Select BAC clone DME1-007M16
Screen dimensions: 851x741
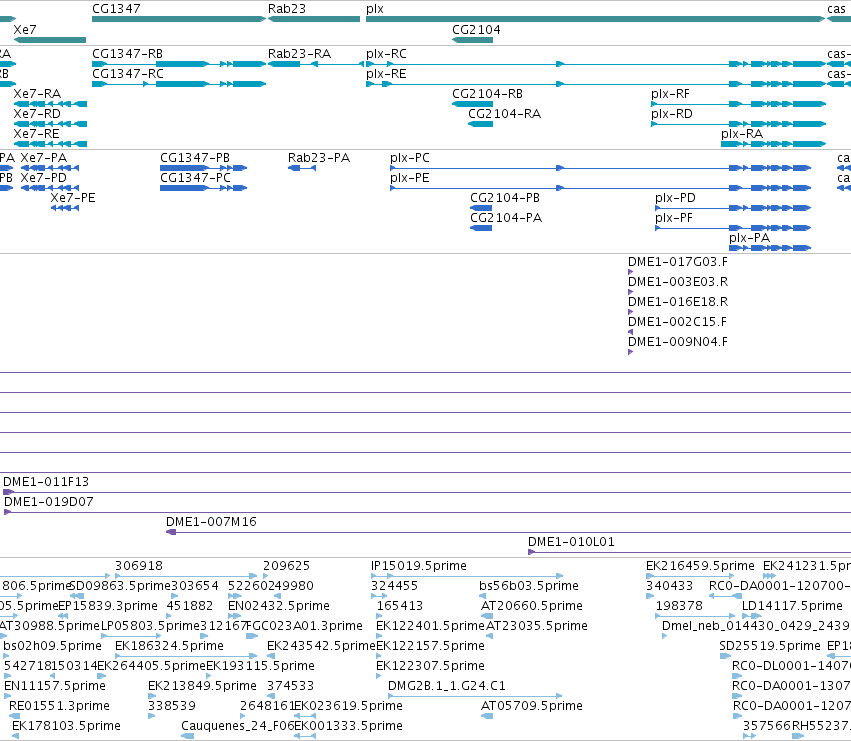tap(508, 532)
